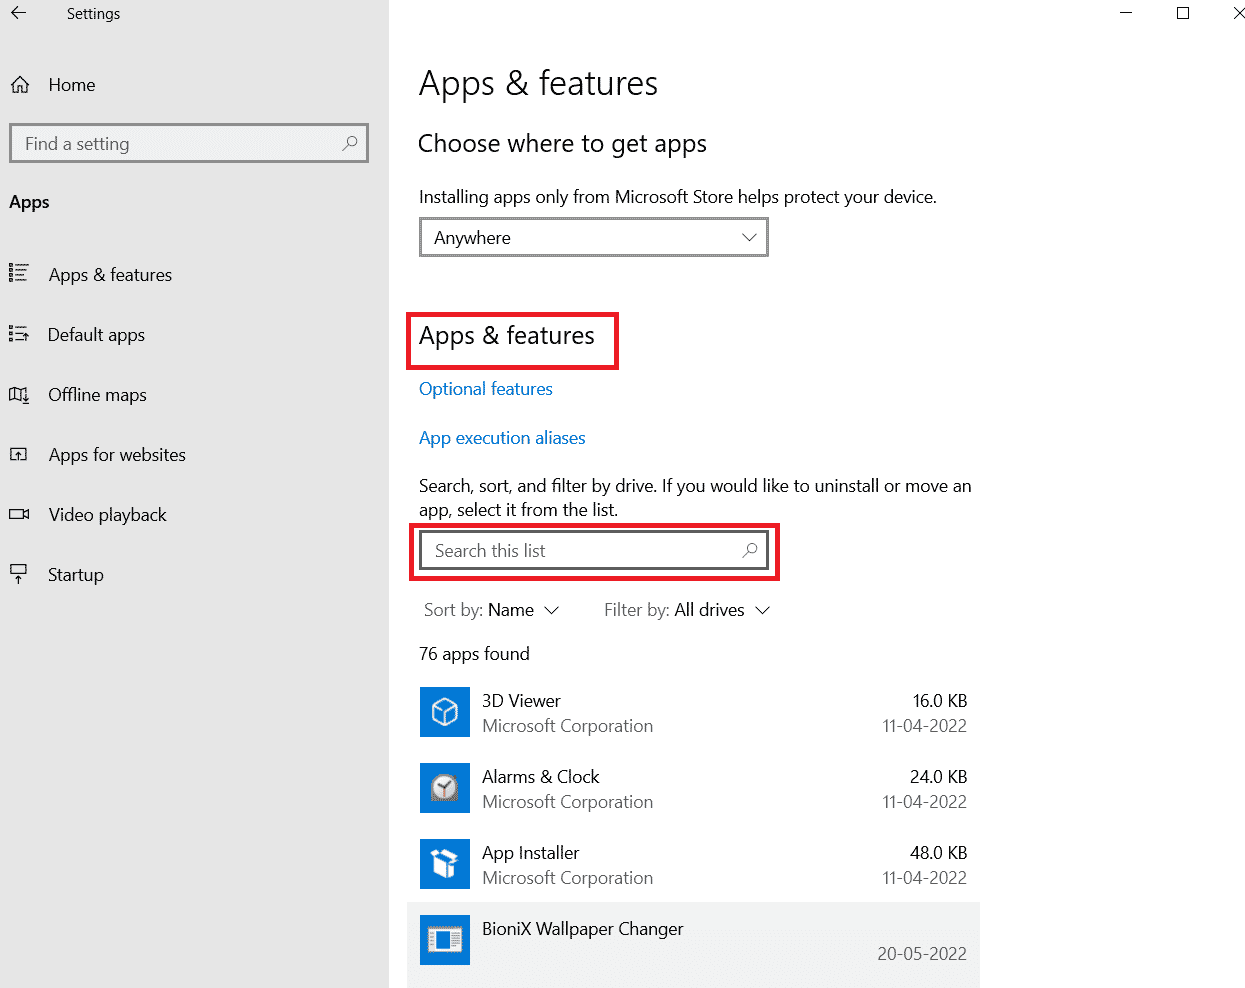Open Video playback settings
Screen dimensions: 1245x988
pos(107,515)
